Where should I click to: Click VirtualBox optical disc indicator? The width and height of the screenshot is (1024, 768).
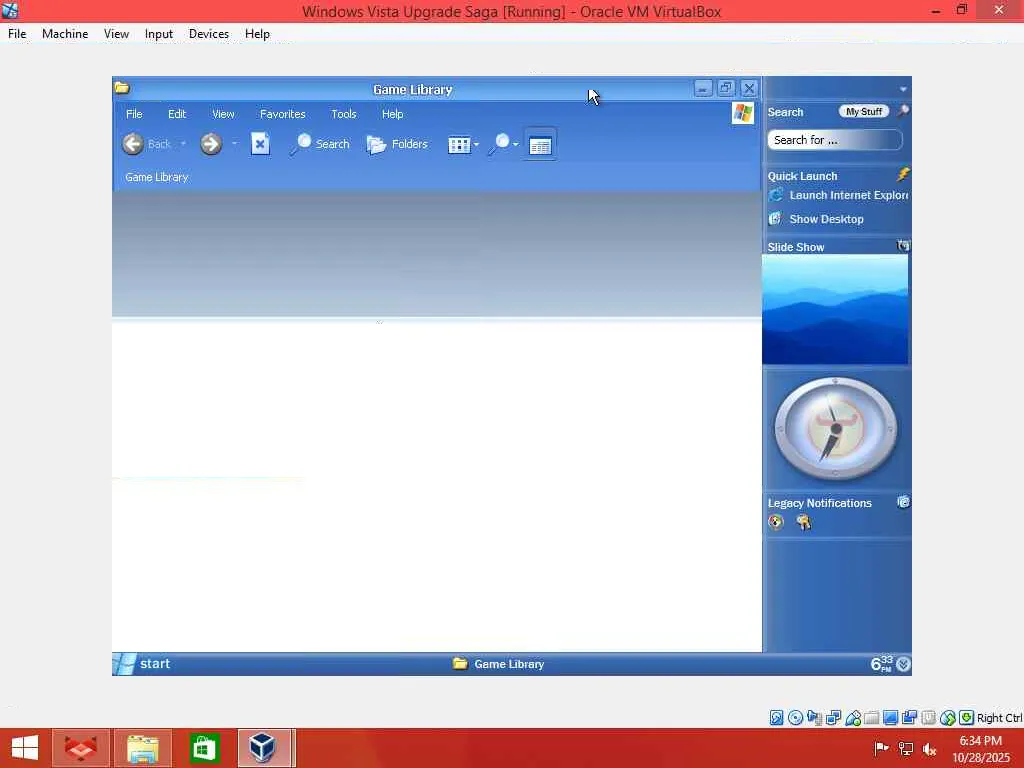coord(795,718)
